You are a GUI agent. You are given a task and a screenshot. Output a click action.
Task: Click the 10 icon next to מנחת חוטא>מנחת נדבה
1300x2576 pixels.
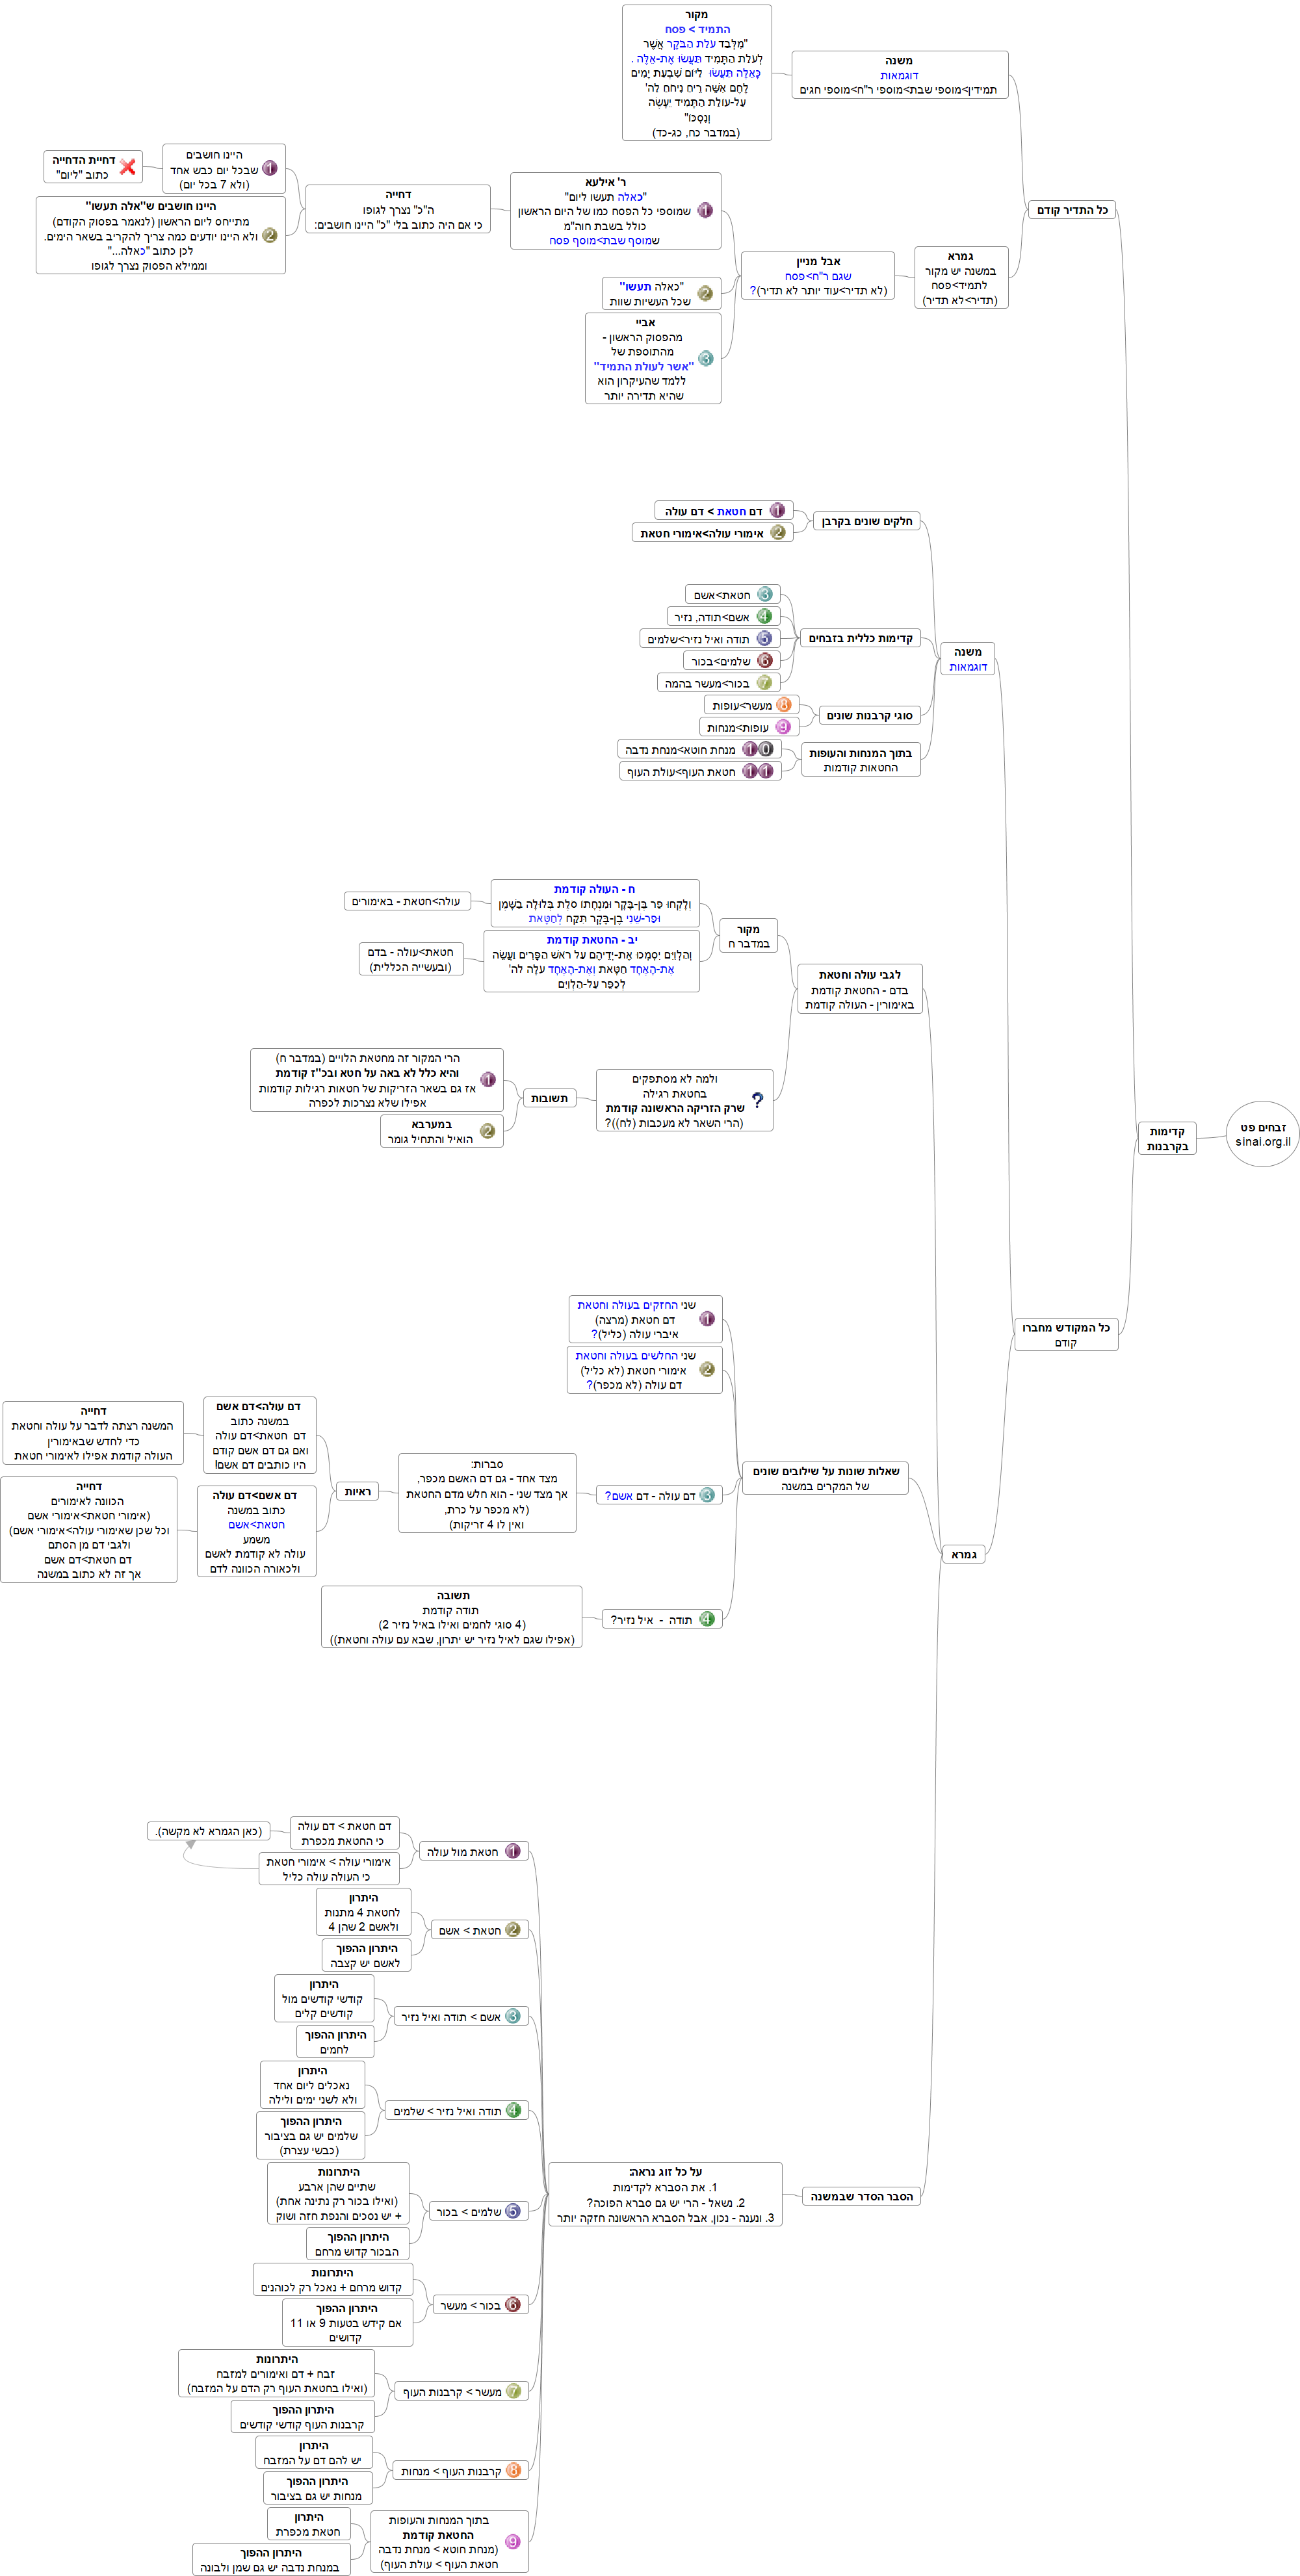click(758, 749)
